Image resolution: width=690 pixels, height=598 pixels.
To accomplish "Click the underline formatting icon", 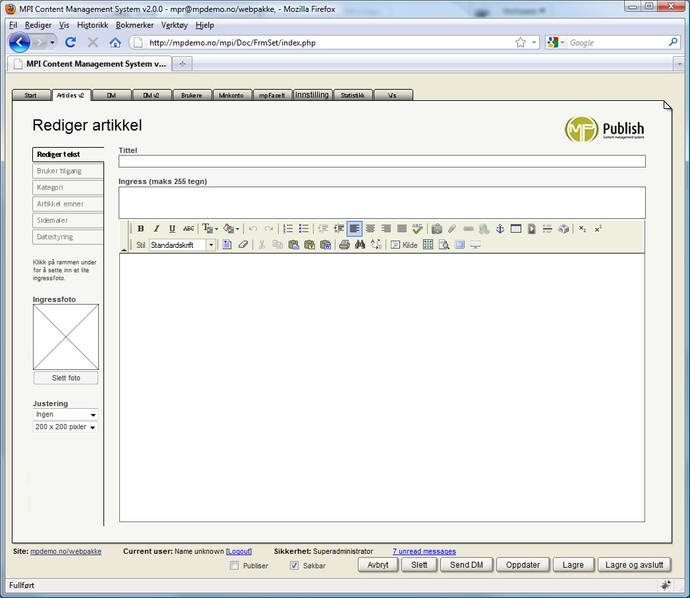I will pyautogui.click(x=172, y=229).
